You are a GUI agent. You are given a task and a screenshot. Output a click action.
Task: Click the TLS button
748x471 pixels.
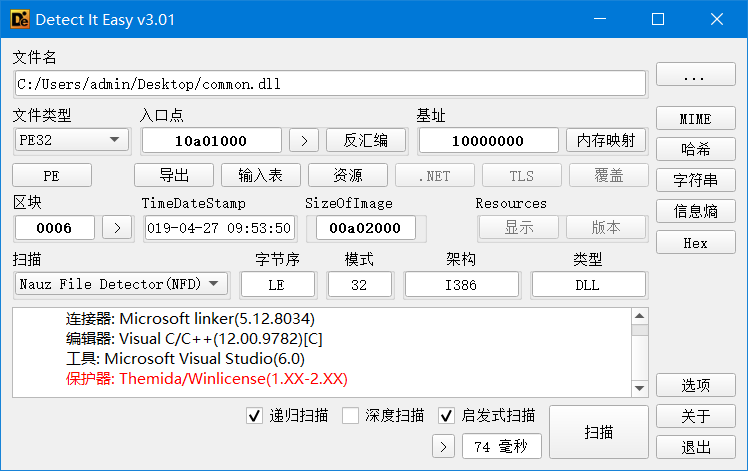pos(521,175)
